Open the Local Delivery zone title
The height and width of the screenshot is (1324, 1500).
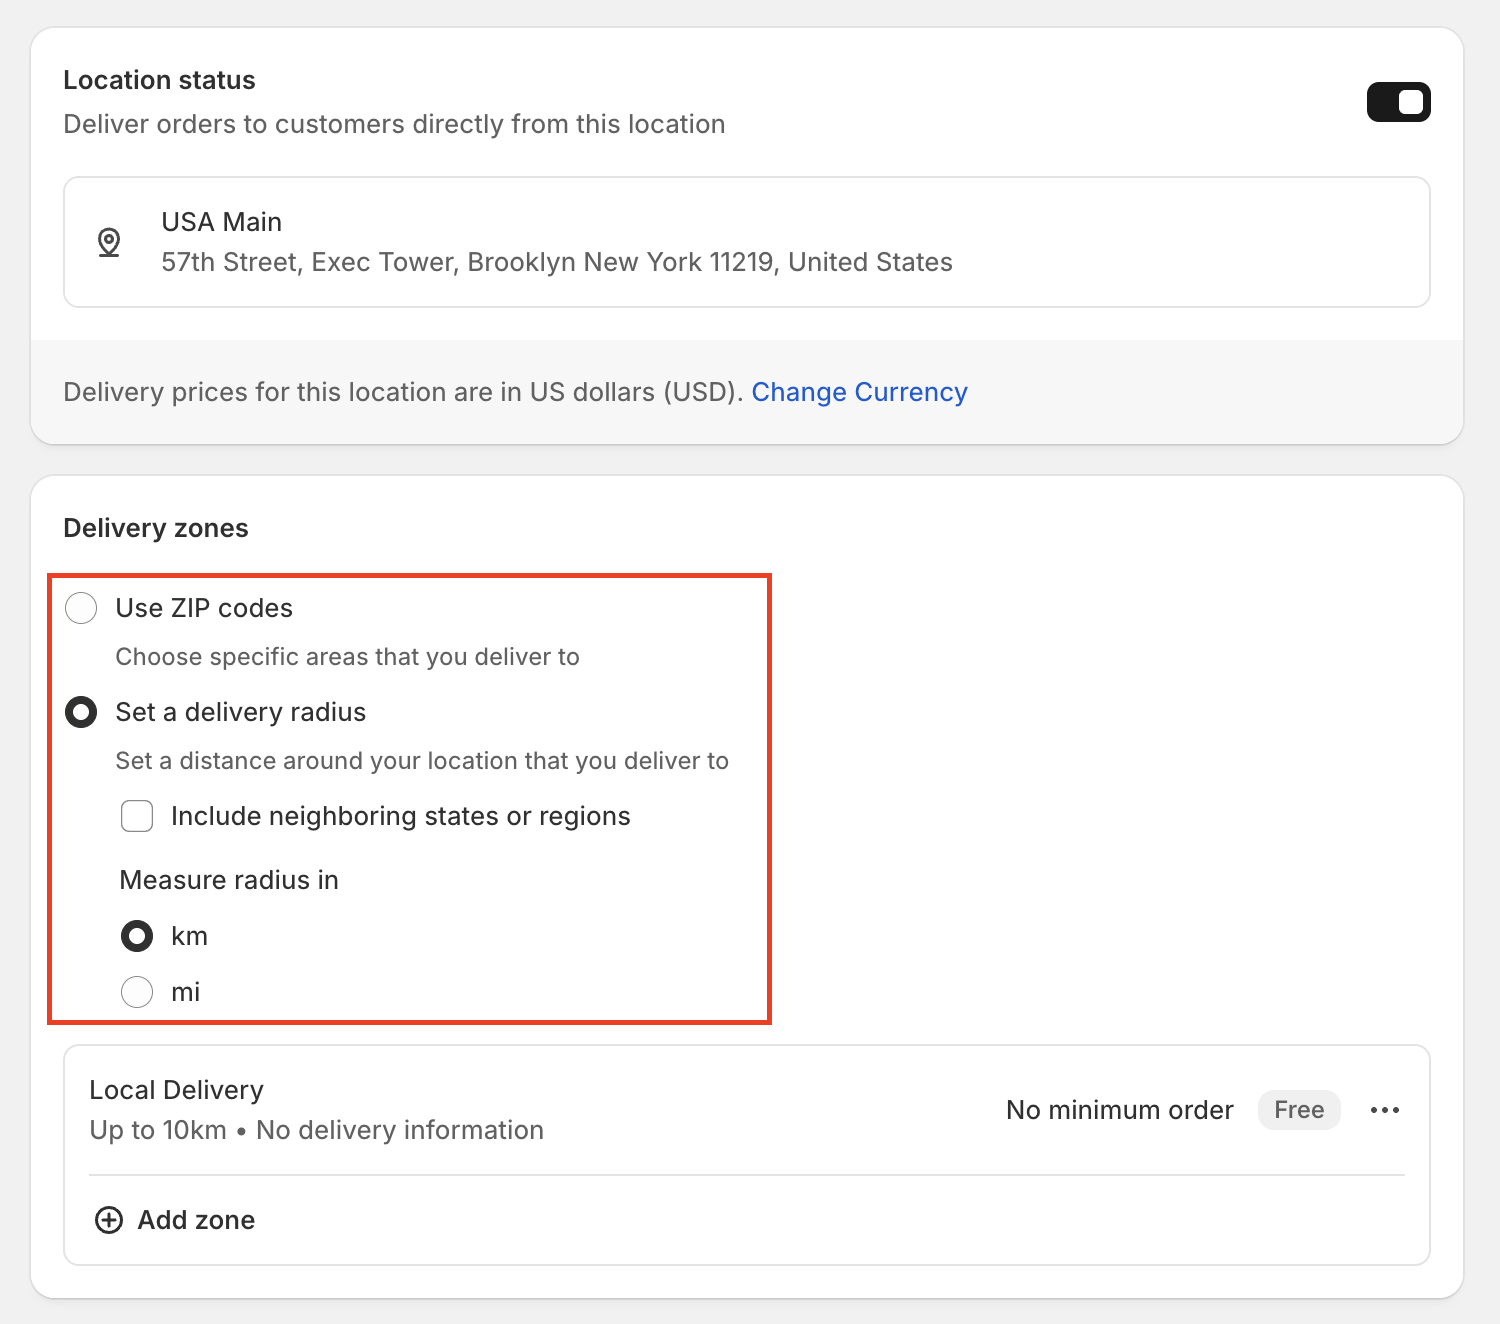tap(177, 1090)
